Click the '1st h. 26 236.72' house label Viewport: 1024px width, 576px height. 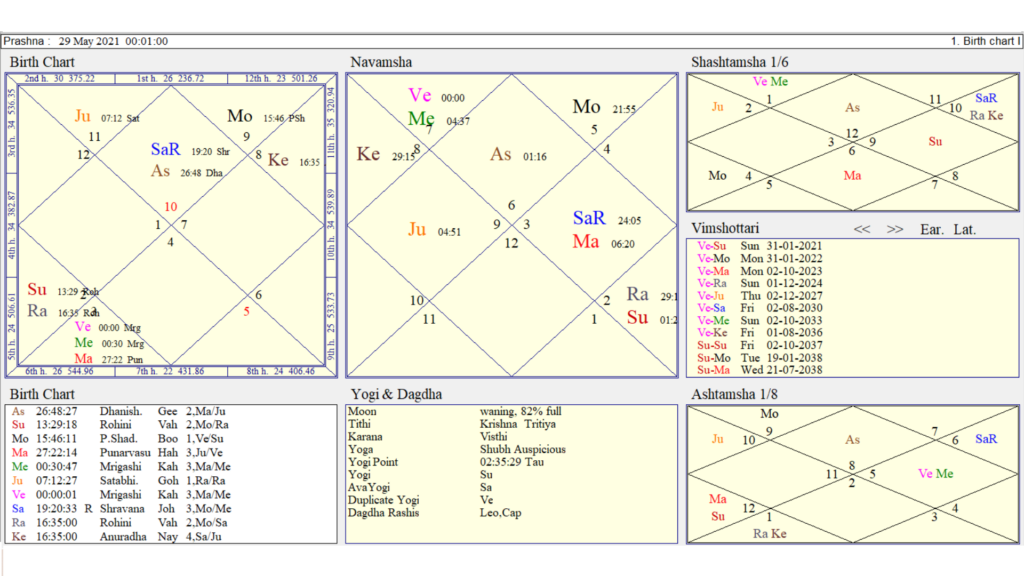(x=170, y=78)
